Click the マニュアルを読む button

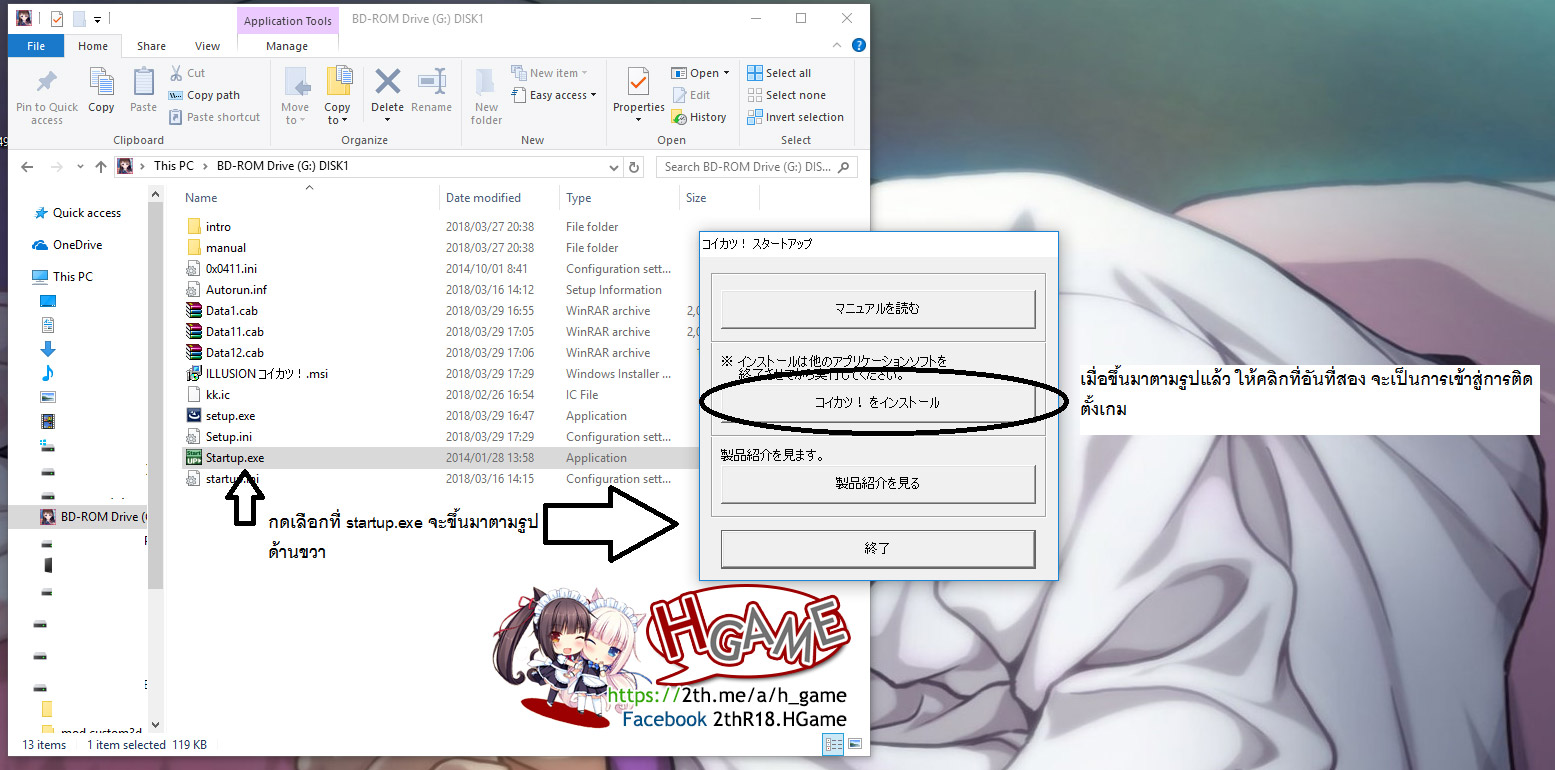(x=877, y=309)
